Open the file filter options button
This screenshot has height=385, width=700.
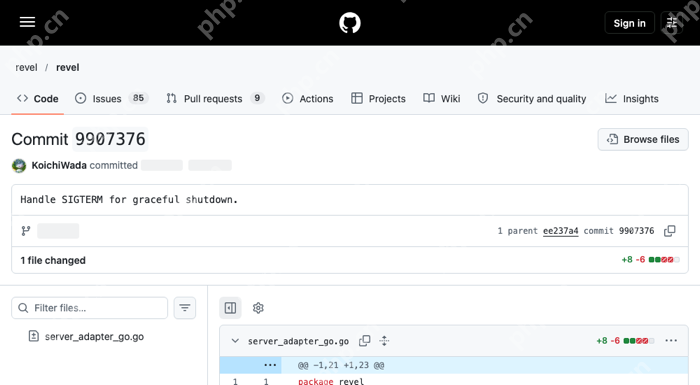click(x=185, y=308)
